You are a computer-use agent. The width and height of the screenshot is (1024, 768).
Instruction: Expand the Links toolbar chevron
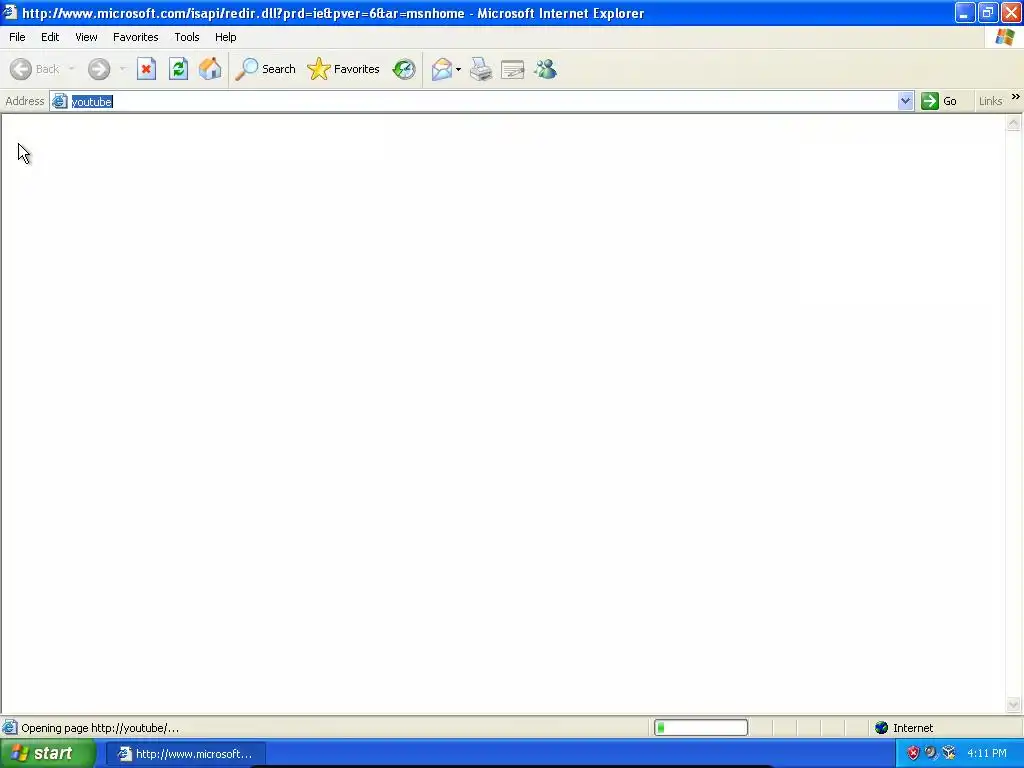point(1016,97)
